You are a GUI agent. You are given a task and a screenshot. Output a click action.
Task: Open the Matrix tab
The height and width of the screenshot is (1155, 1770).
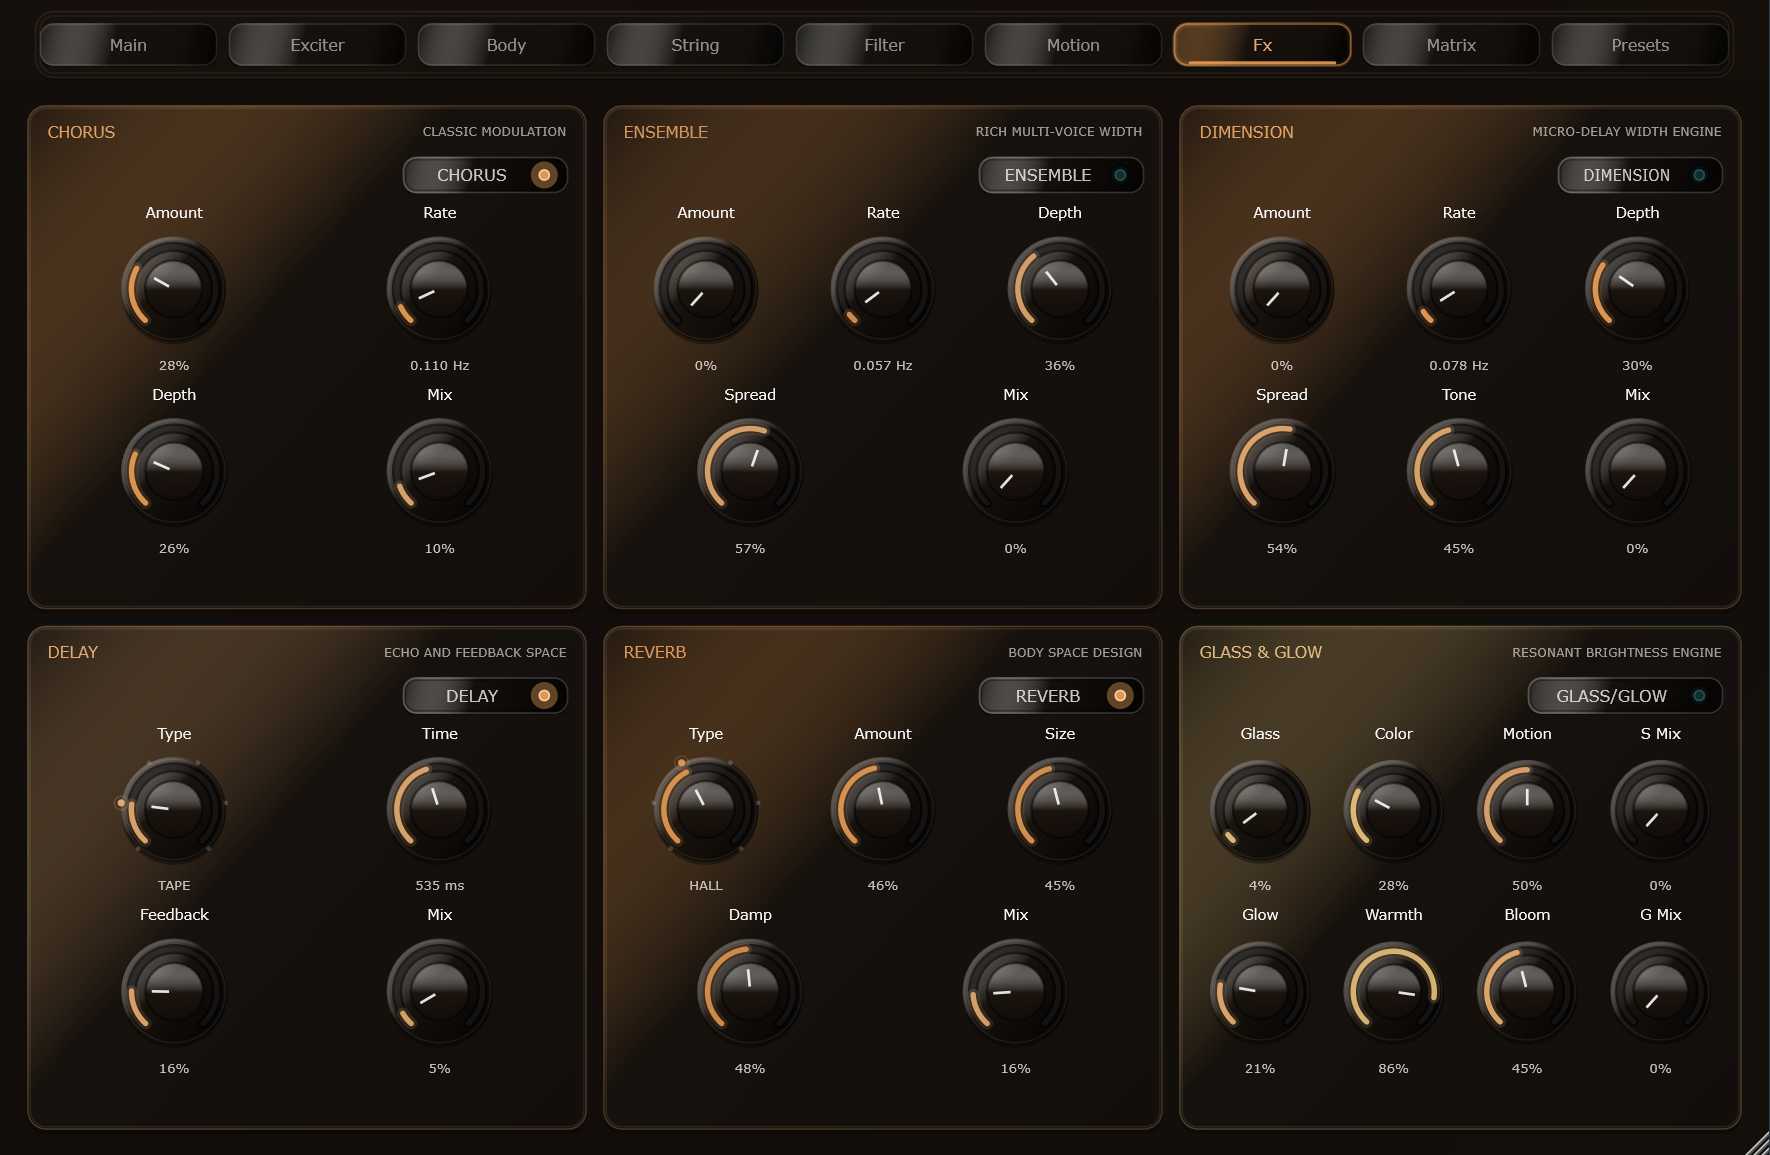coord(1451,45)
